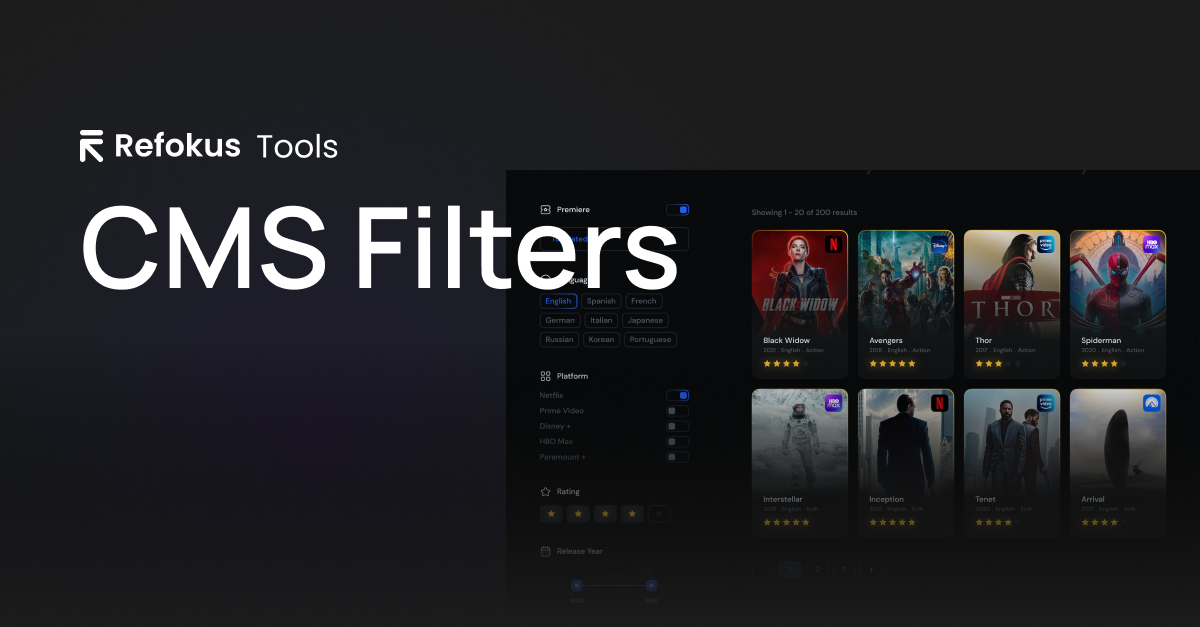Select the Japanese language filter chip
The height and width of the screenshot is (627, 1200).
tap(645, 321)
